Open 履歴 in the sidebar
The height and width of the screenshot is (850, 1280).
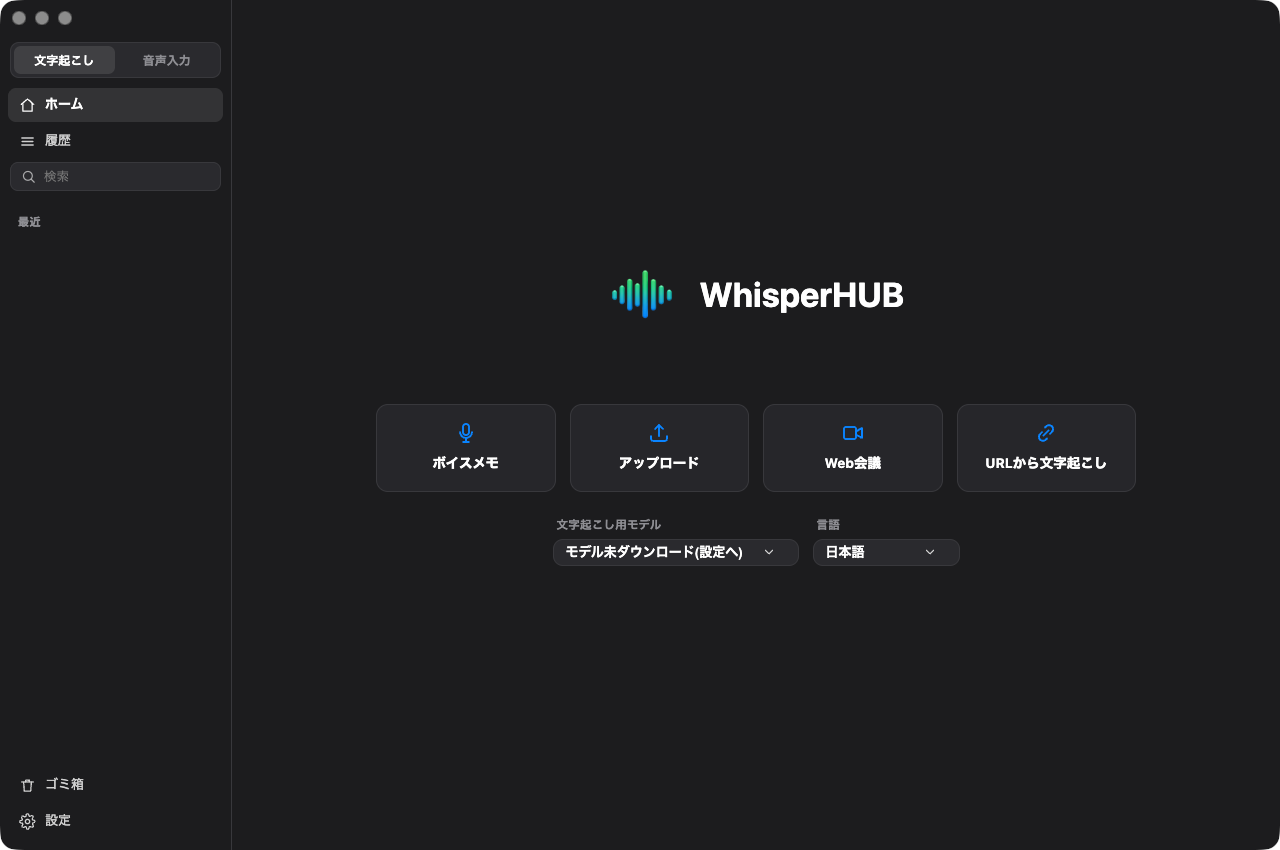coord(115,141)
